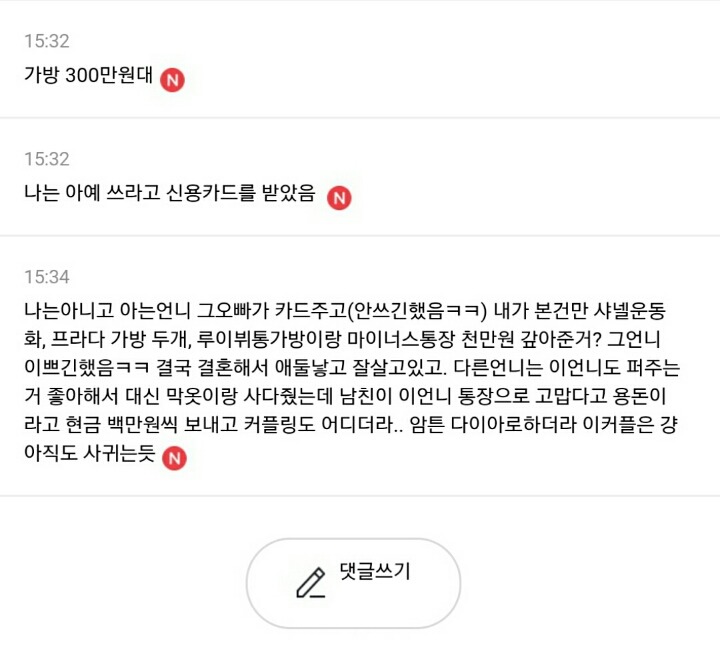Click the line starting "이쁘긴했음ㅋㅋ 결국 결혼해서"
The image size is (720, 665).
[200, 367]
